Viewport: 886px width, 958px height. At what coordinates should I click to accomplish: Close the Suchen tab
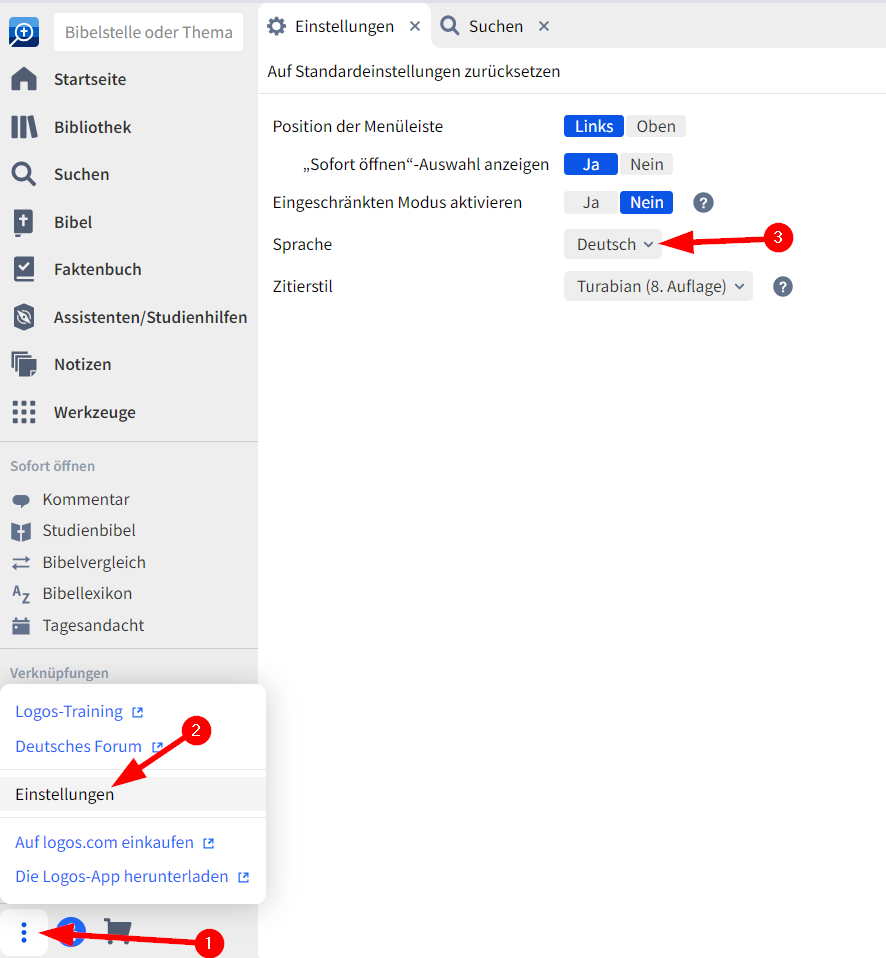coord(544,26)
